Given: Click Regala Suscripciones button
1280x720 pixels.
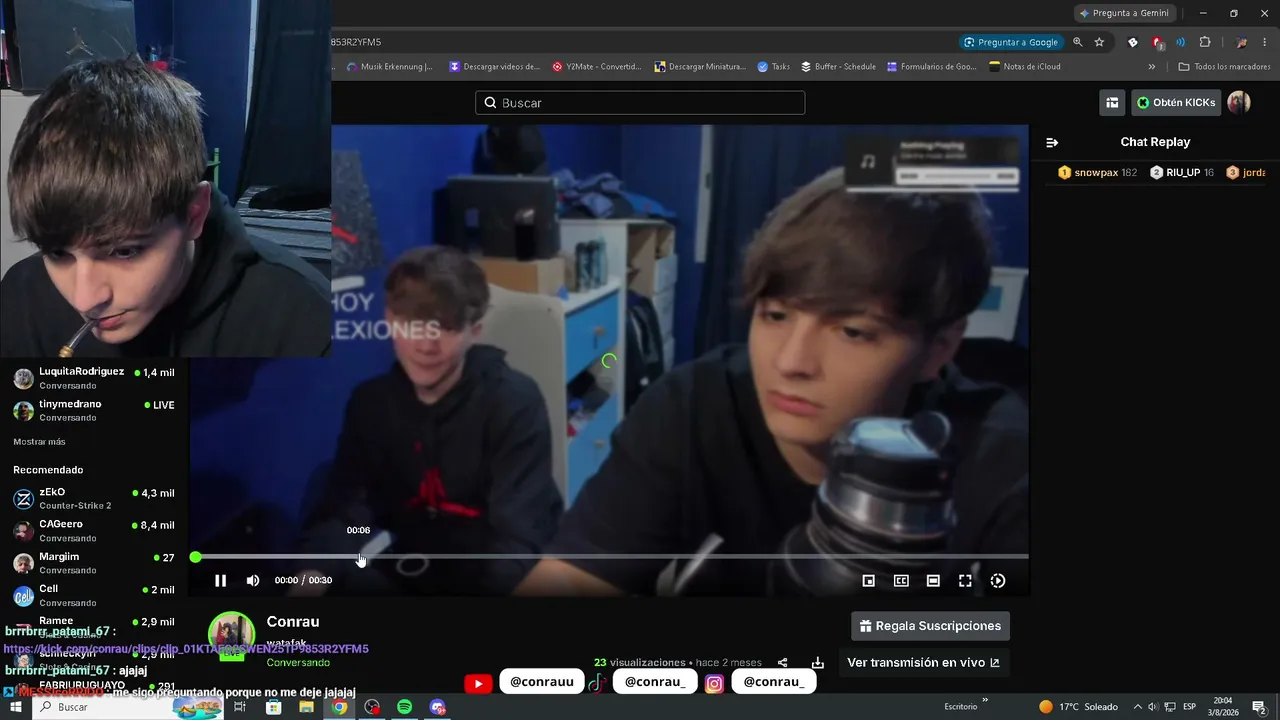Looking at the screenshot, I should click(930, 626).
